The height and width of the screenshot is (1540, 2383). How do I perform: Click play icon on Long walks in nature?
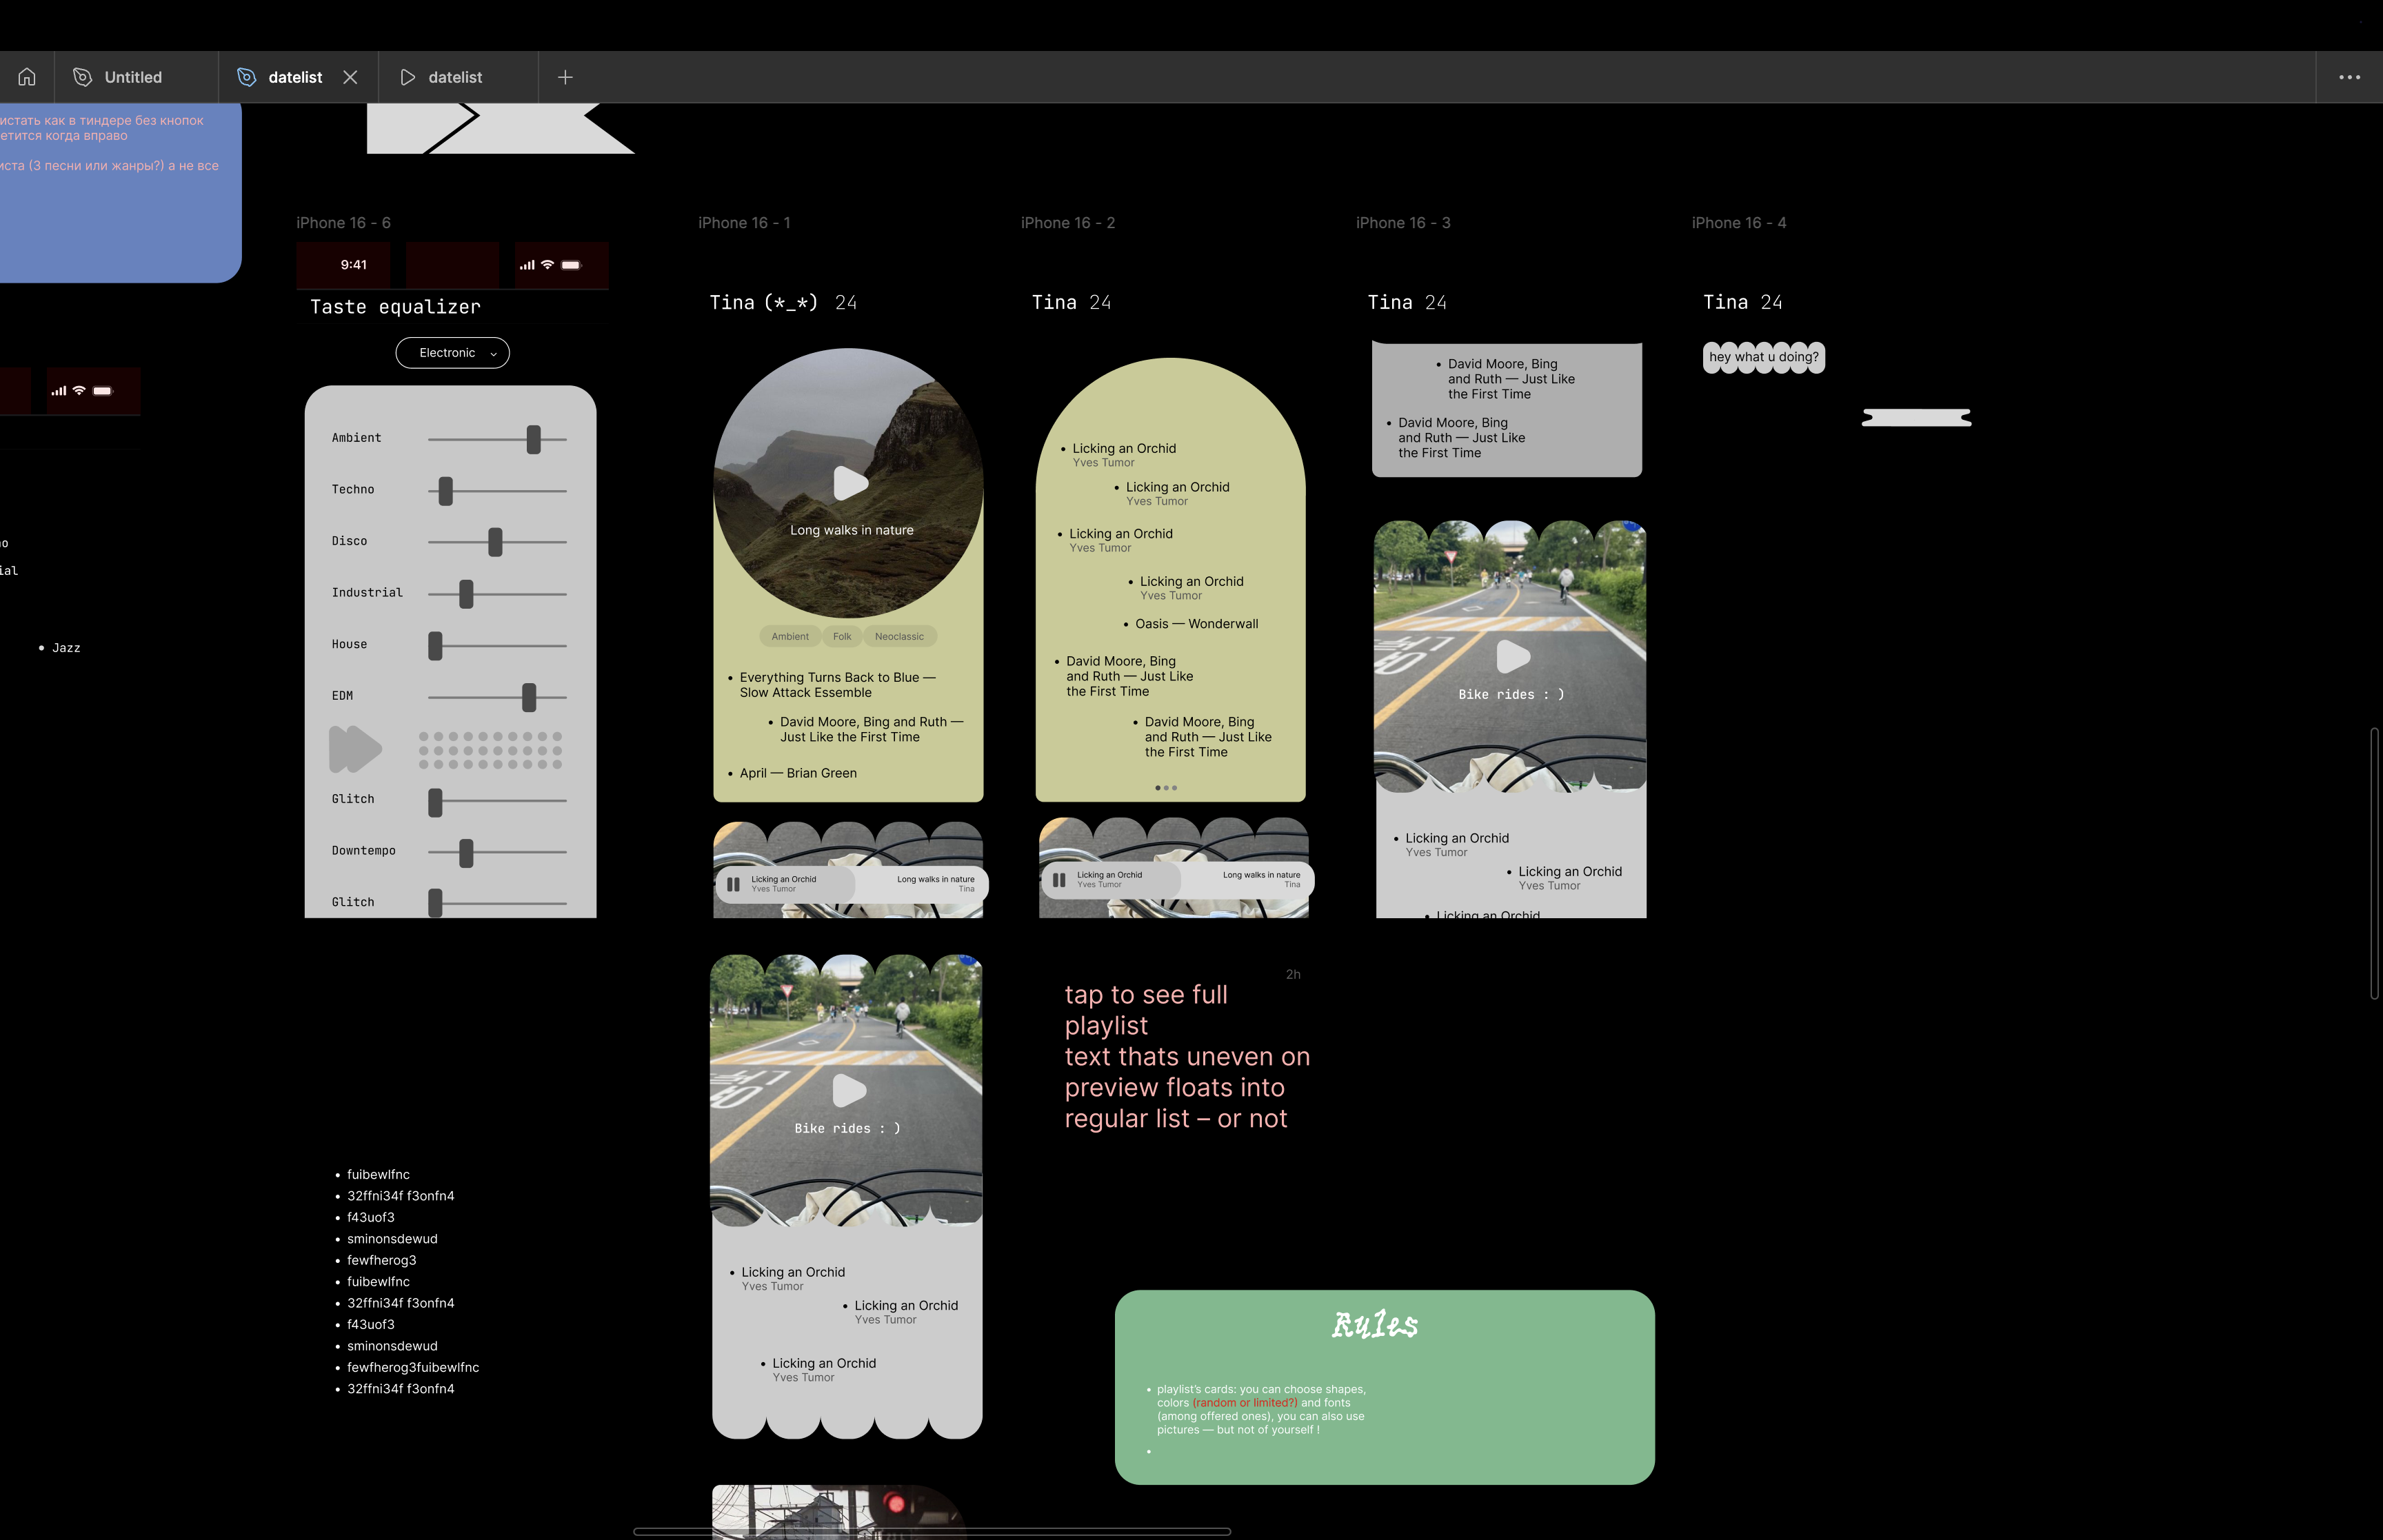(850, 484)
